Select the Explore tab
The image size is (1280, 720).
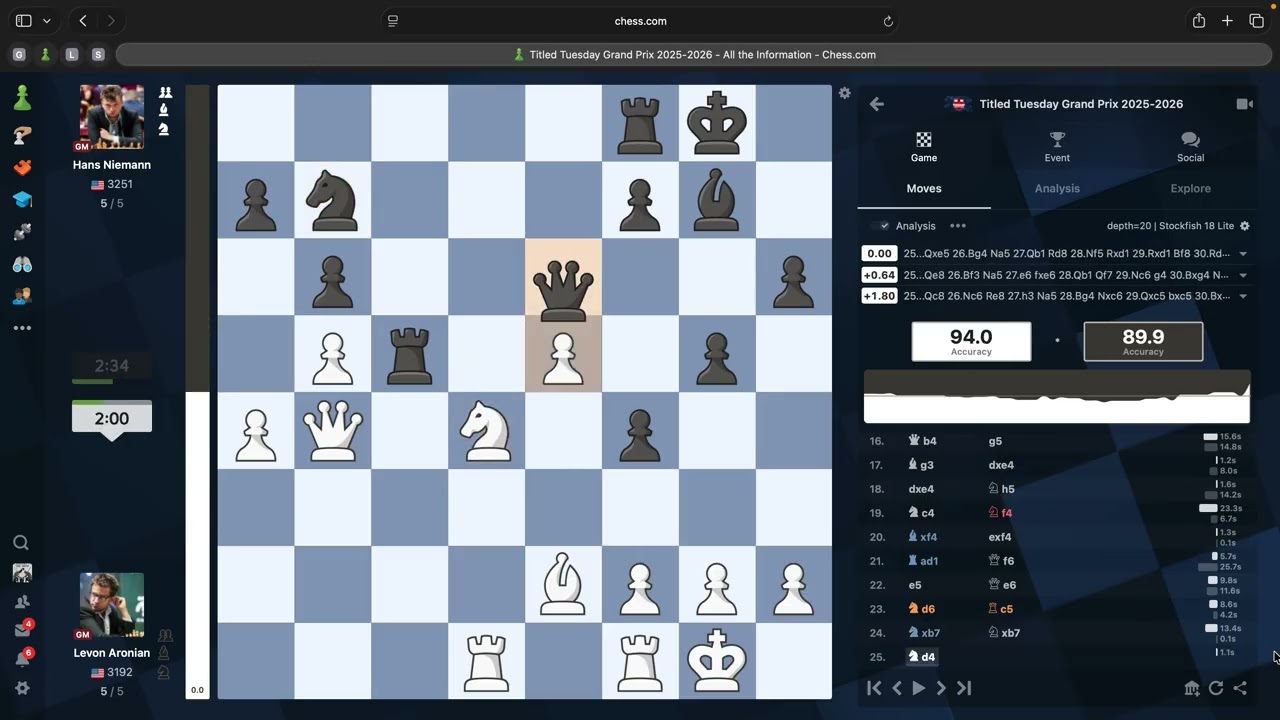click(x=1190, y=188)
